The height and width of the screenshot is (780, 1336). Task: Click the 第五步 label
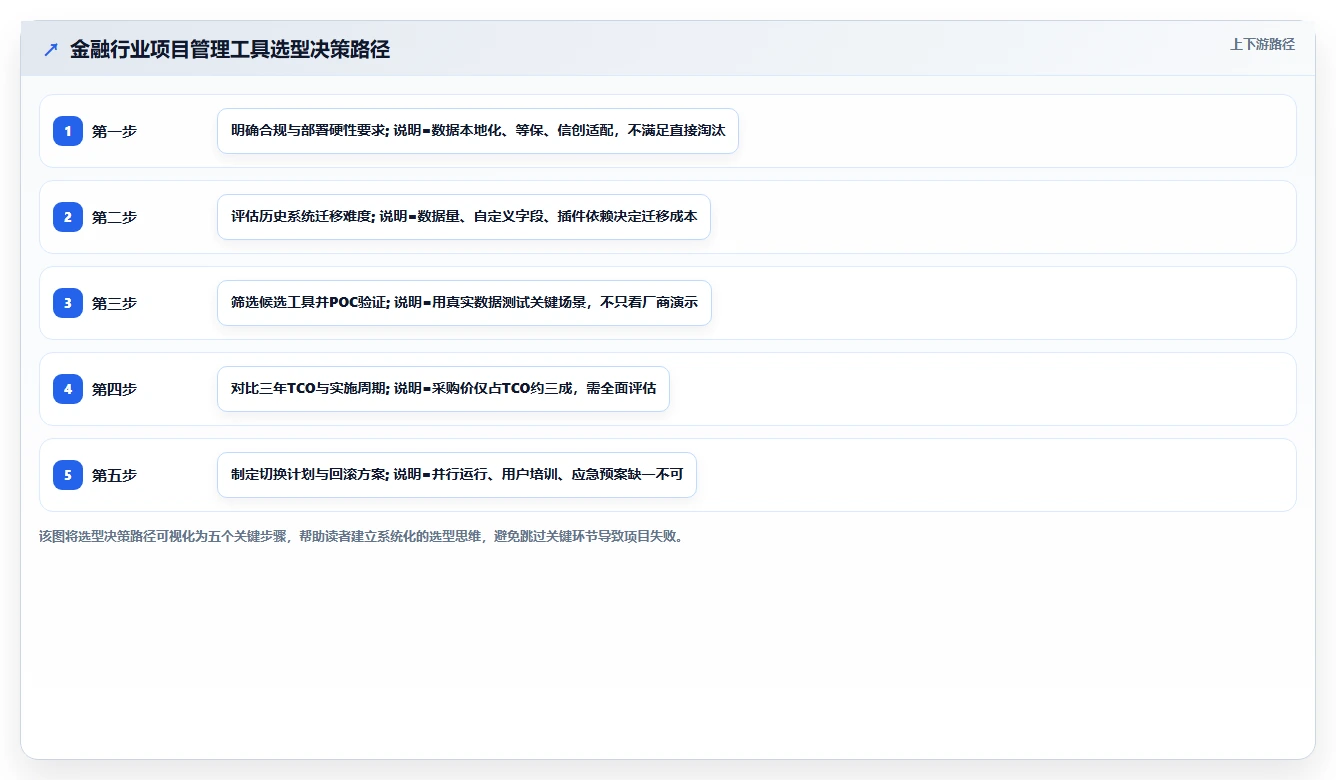114,475
